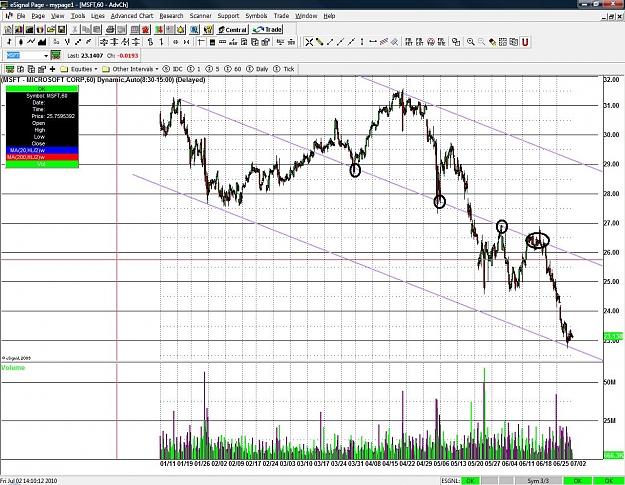Viewport: 625px width, 485px height.
Task: Switch chart type to area mountain
Action: [x=42, y=42]
